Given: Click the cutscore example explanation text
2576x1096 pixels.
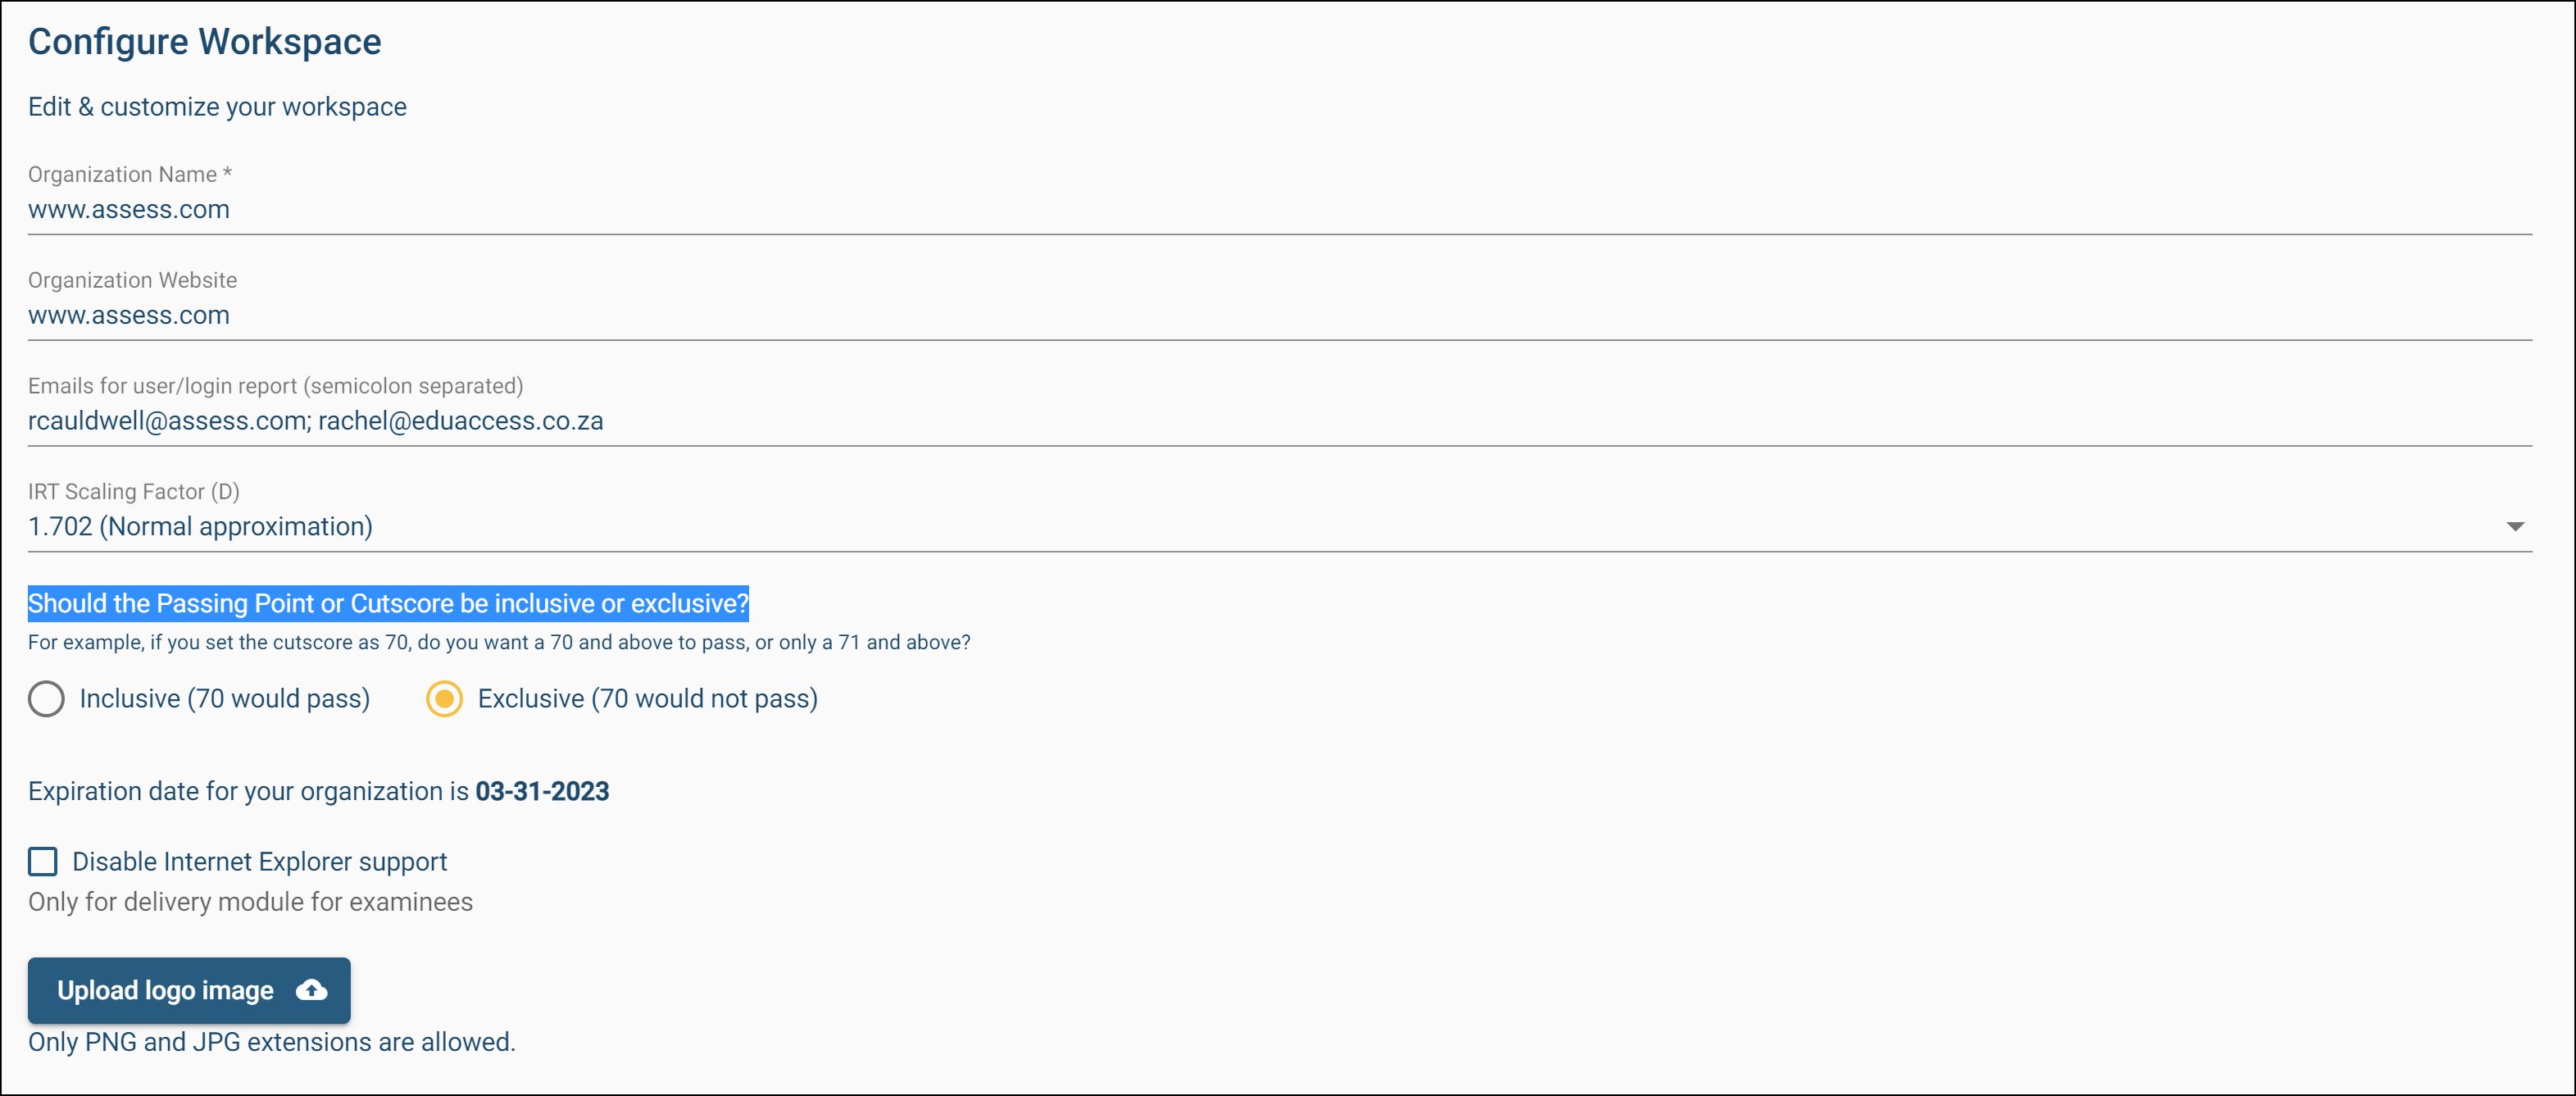Looking at the screenshot, I should (499, 642).
